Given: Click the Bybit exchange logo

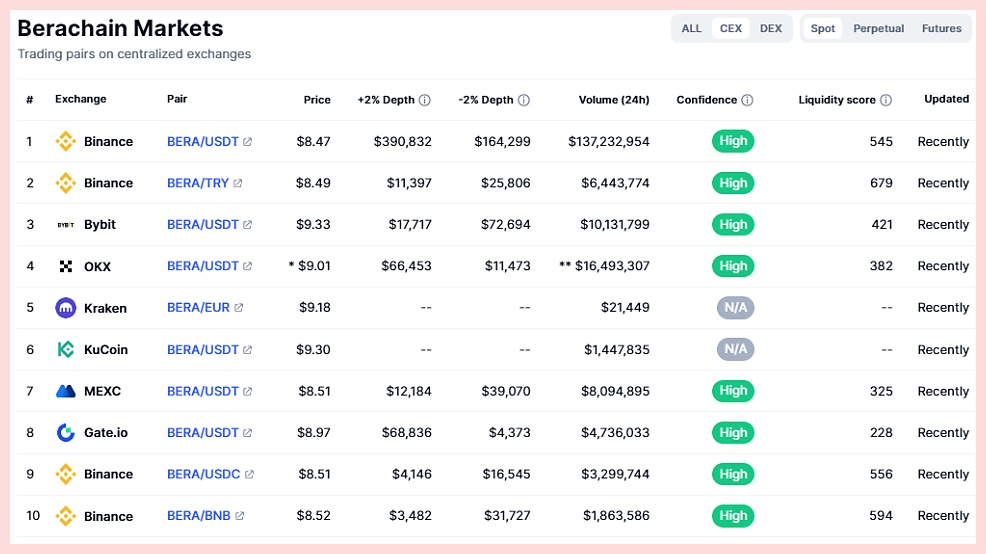Looking at the screenshot, I should click(65, 224).
